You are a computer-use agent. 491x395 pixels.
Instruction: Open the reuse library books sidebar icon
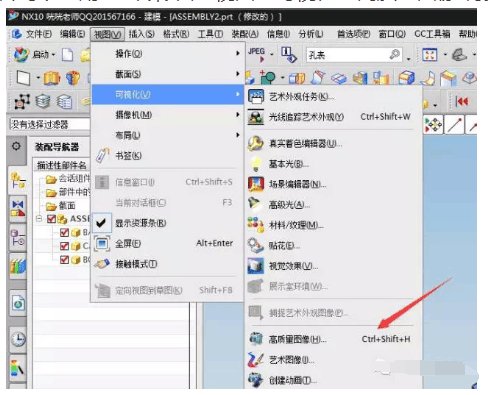pos(18,267)
